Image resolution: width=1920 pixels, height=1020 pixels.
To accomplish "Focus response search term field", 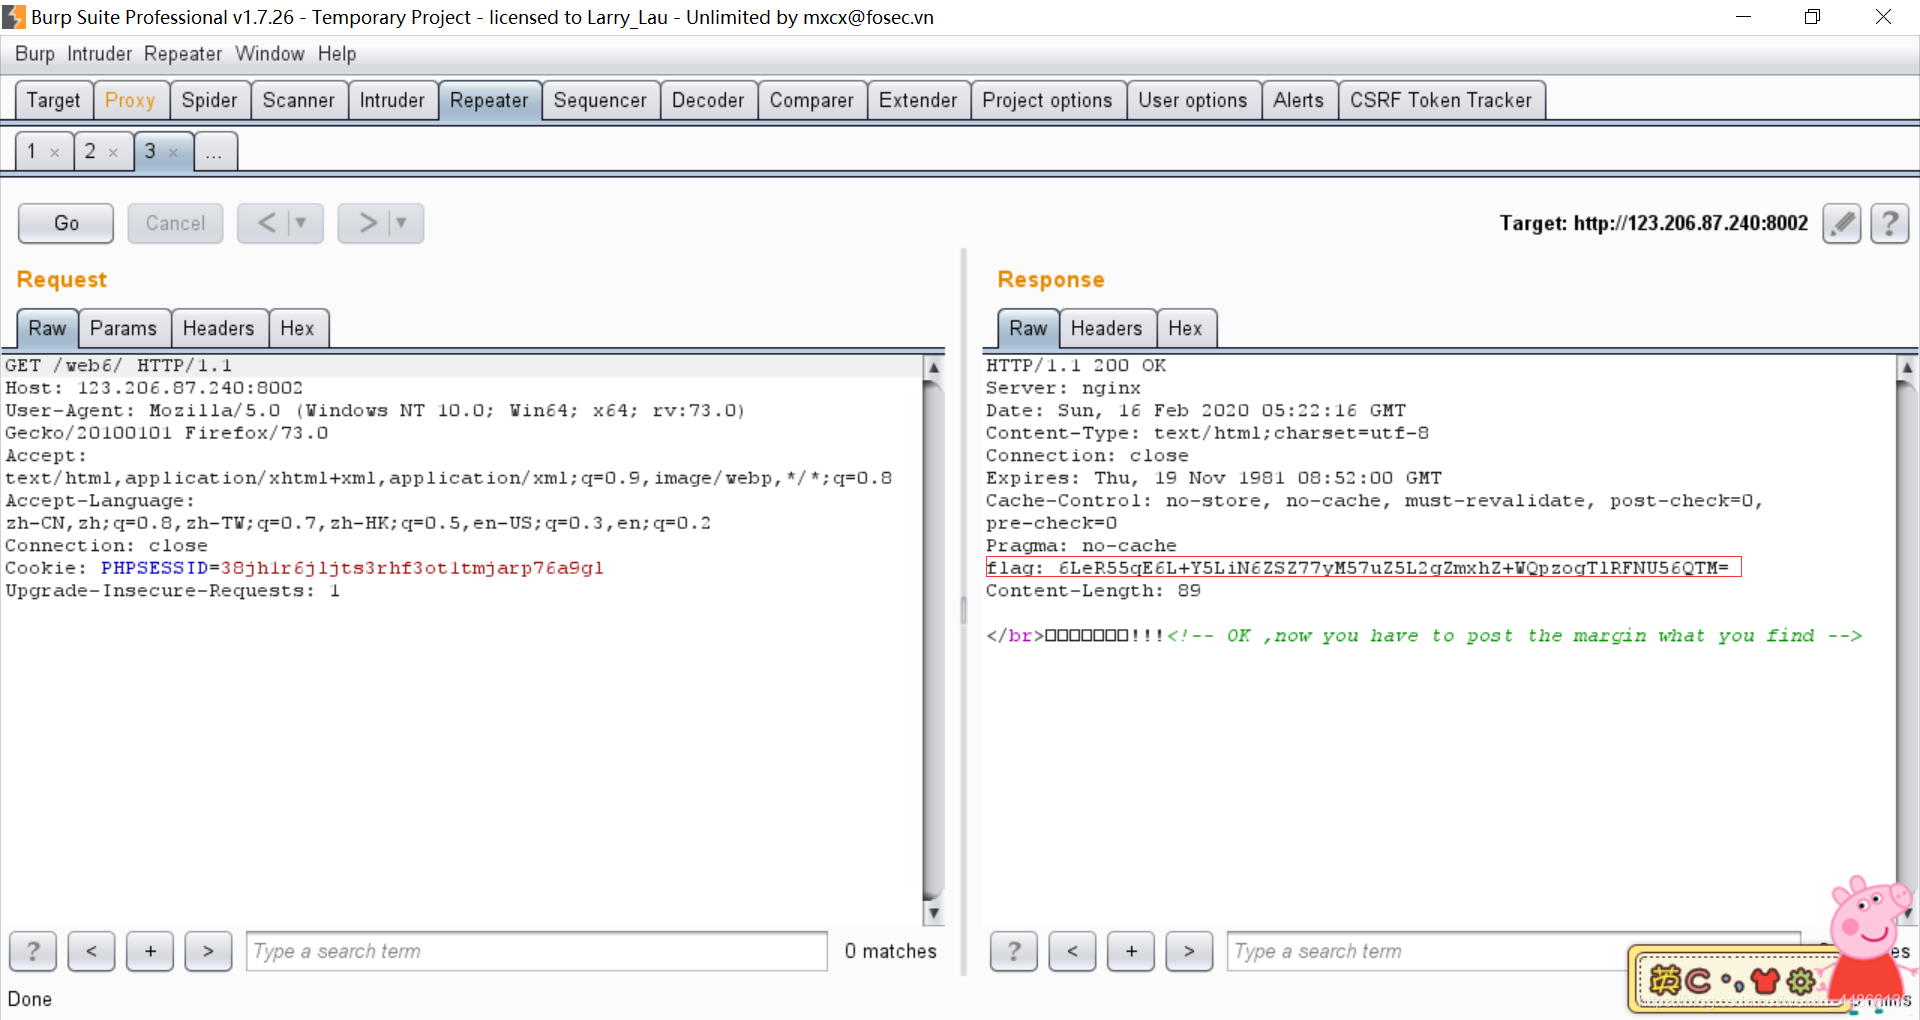I will [1514, 951].
